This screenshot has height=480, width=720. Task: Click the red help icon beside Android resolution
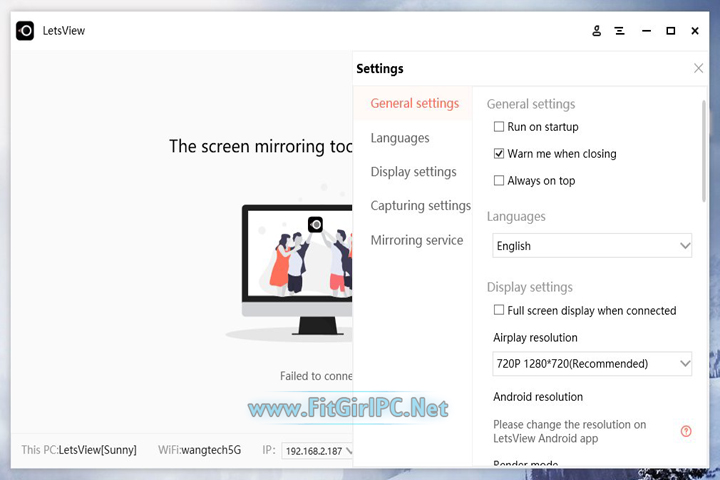tap(686, 431)
